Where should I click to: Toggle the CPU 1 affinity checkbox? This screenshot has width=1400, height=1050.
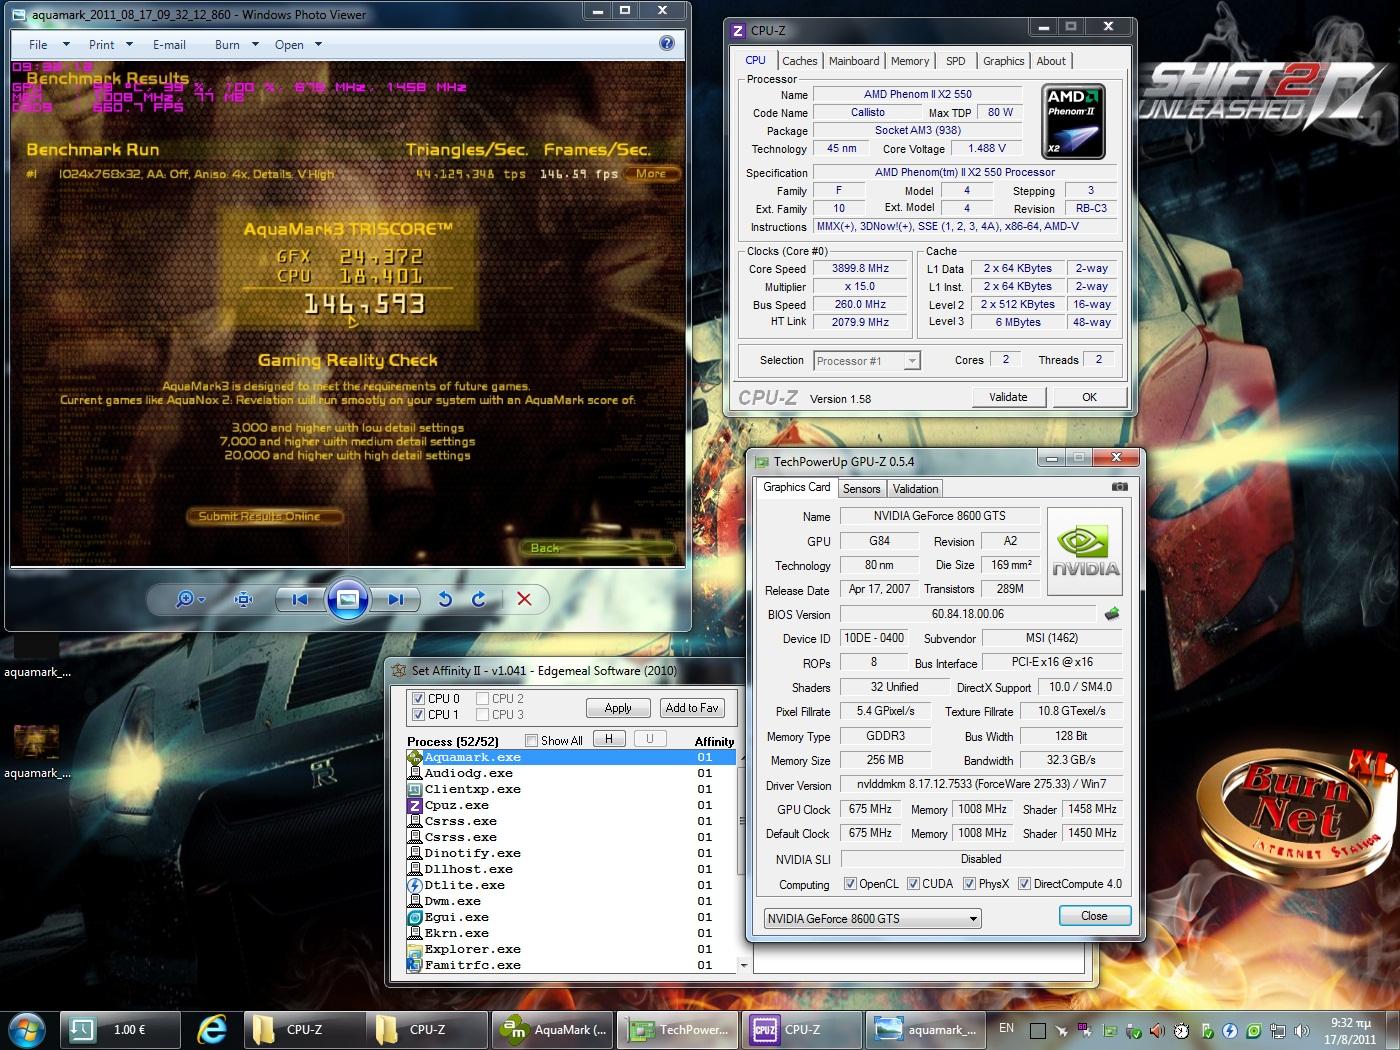[419, 714]
